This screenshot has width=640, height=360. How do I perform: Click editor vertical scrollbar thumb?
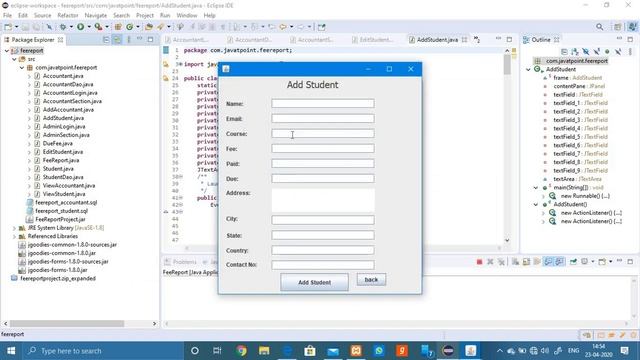[507, 64]
